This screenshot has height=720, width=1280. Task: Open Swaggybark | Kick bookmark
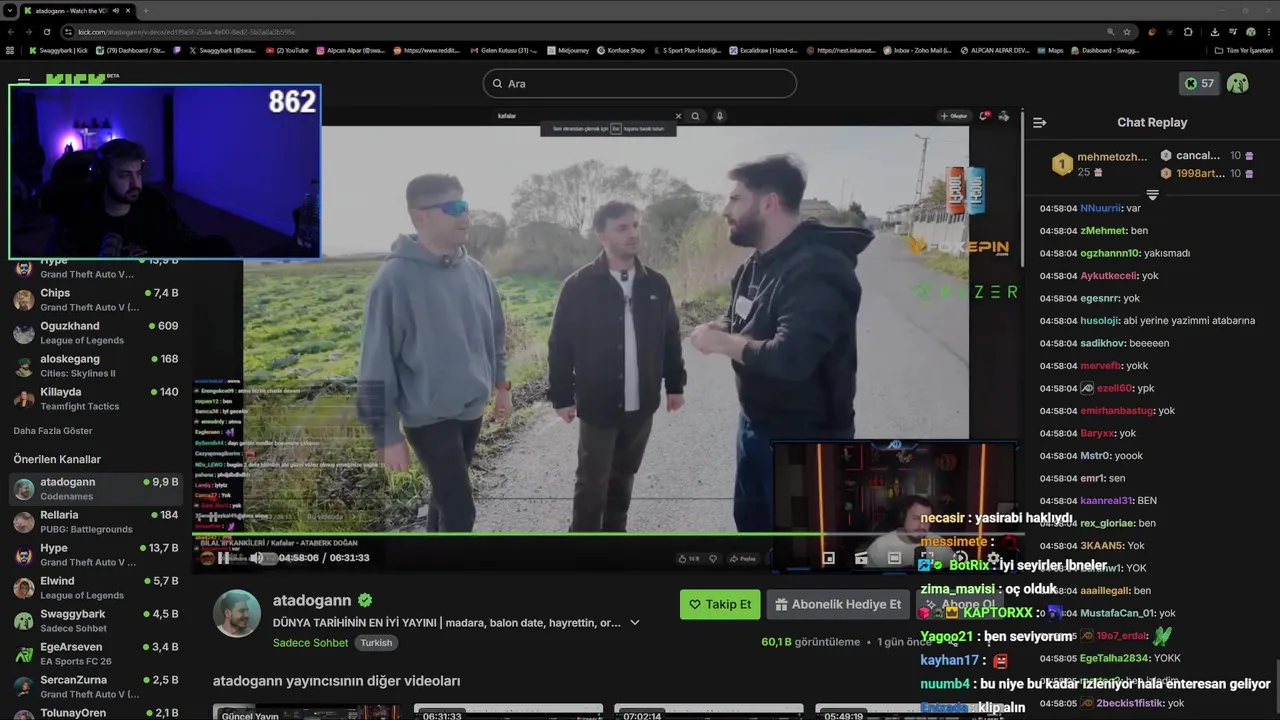pos(58,50)
